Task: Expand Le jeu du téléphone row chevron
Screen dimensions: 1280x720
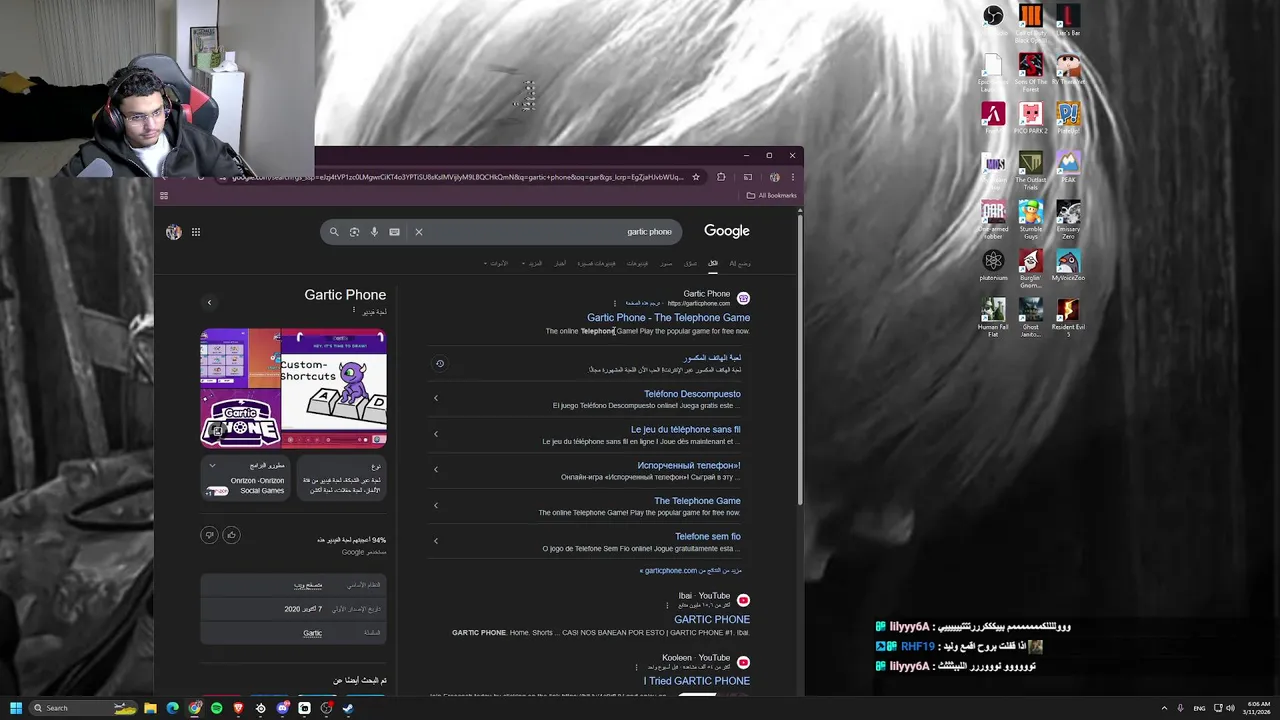Action: click(x=436, y=434)
